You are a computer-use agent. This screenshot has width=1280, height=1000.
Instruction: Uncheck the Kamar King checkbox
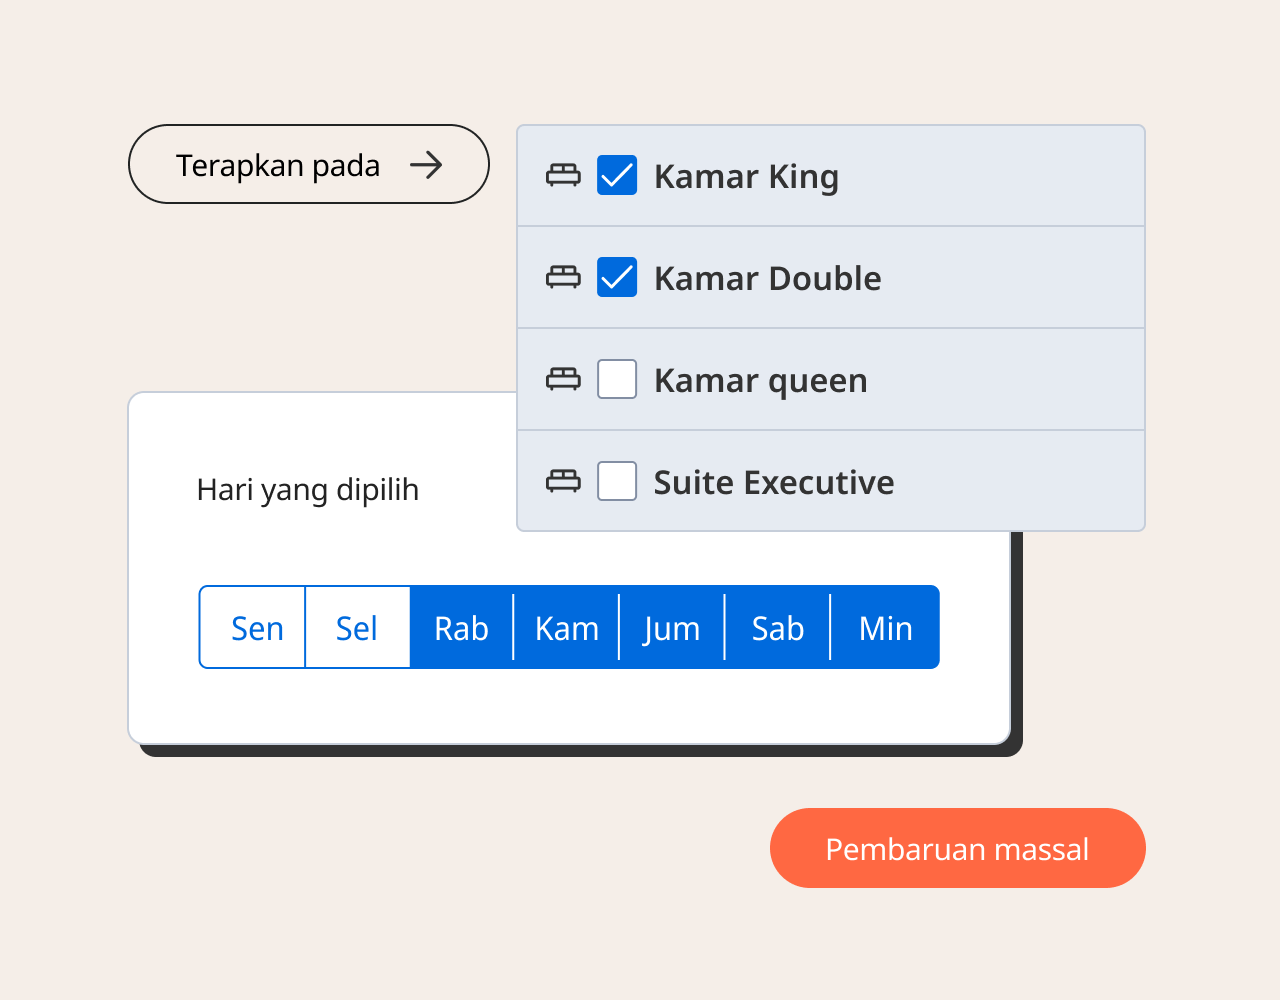tap(617, 176)
